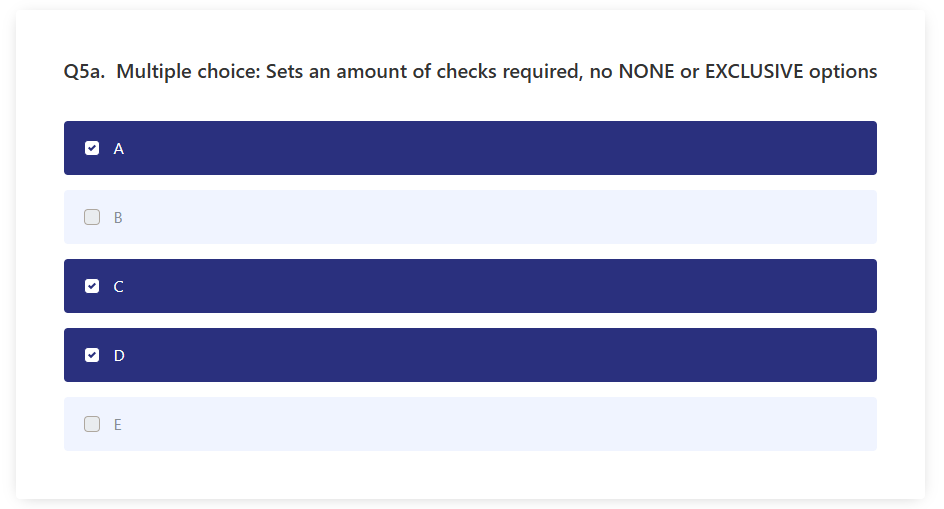Viewport: 944px width, 509px height.
Task: Click the letter label E
Action: (x=118, y=425)
